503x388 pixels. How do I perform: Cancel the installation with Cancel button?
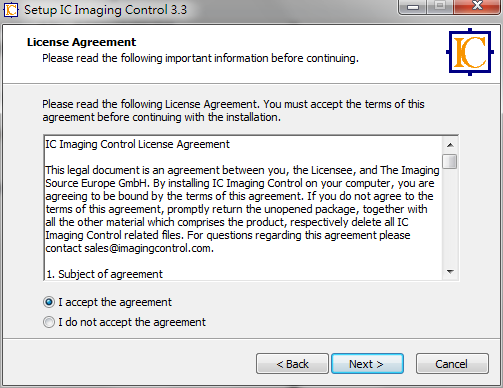pos(452,364)
